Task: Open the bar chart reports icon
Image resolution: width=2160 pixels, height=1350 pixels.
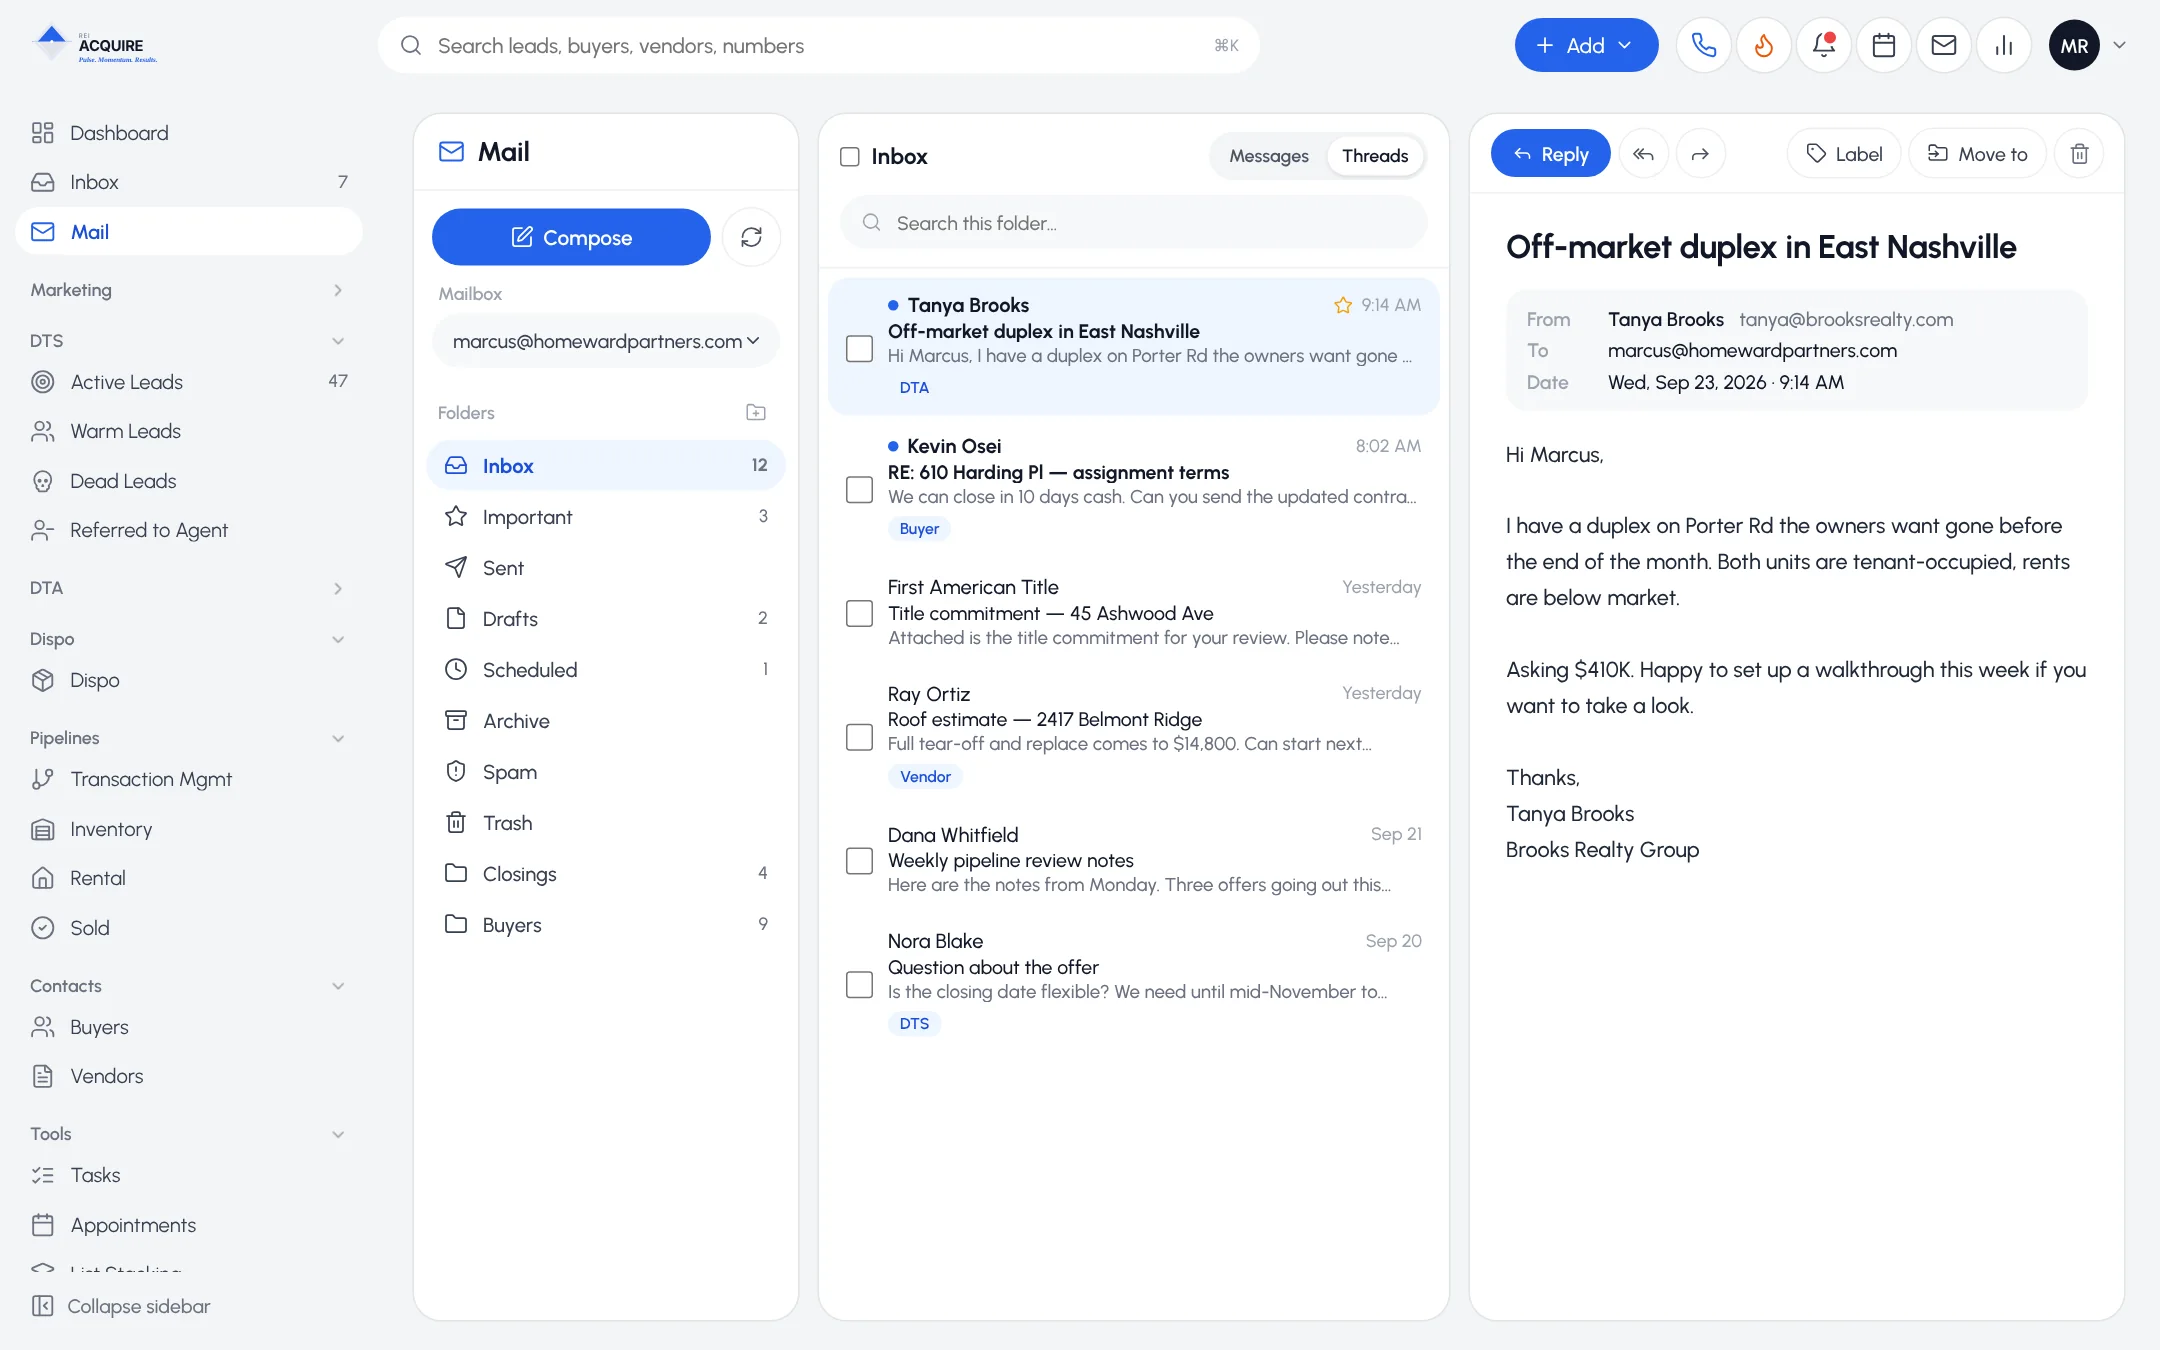Action: (2003, 45)
